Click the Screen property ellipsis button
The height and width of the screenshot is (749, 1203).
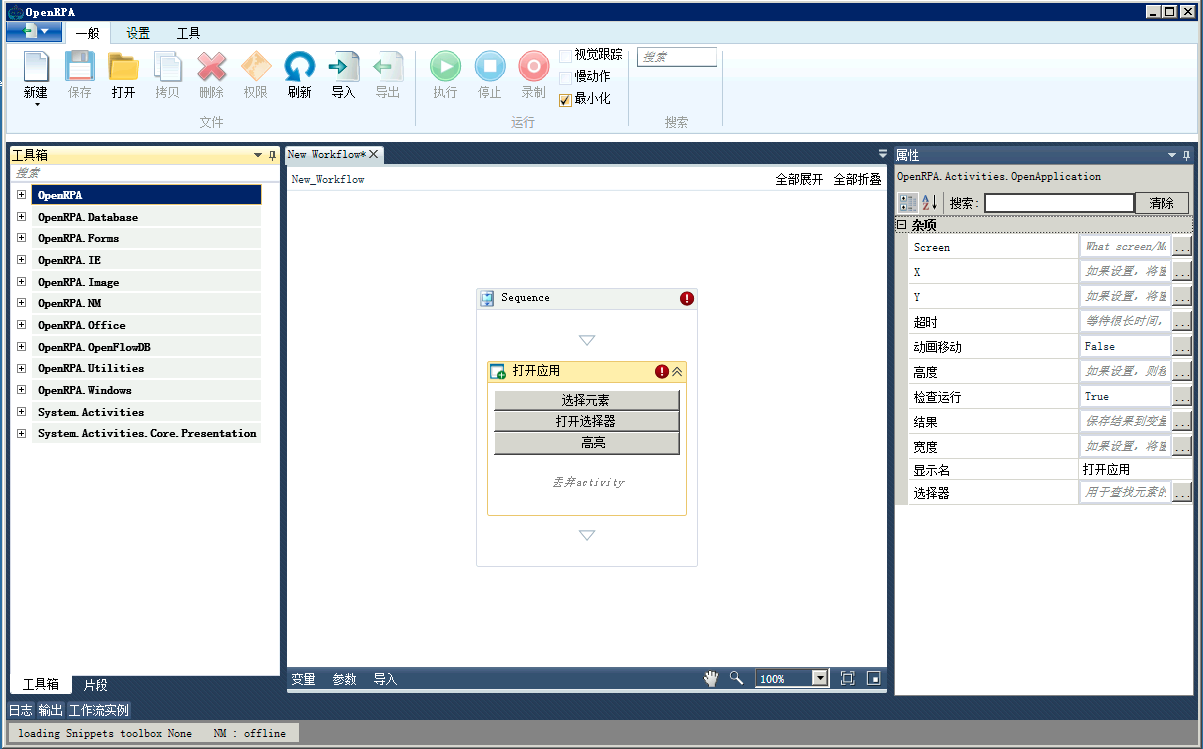[x=1182, y=246]
